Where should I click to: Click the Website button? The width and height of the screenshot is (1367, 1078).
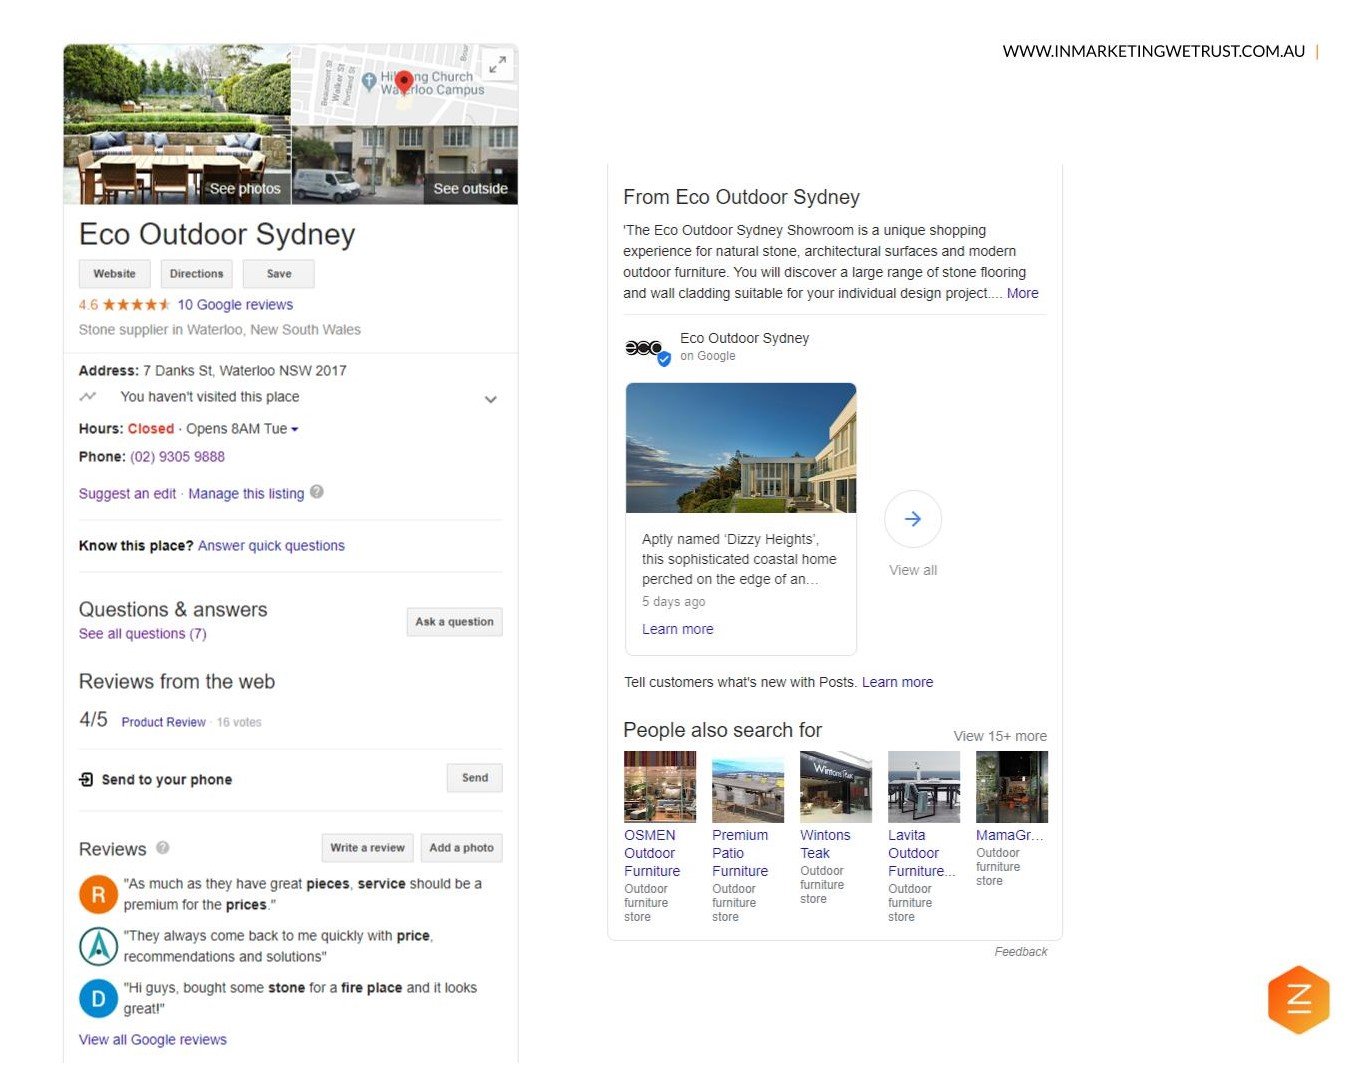coord(115,274)
